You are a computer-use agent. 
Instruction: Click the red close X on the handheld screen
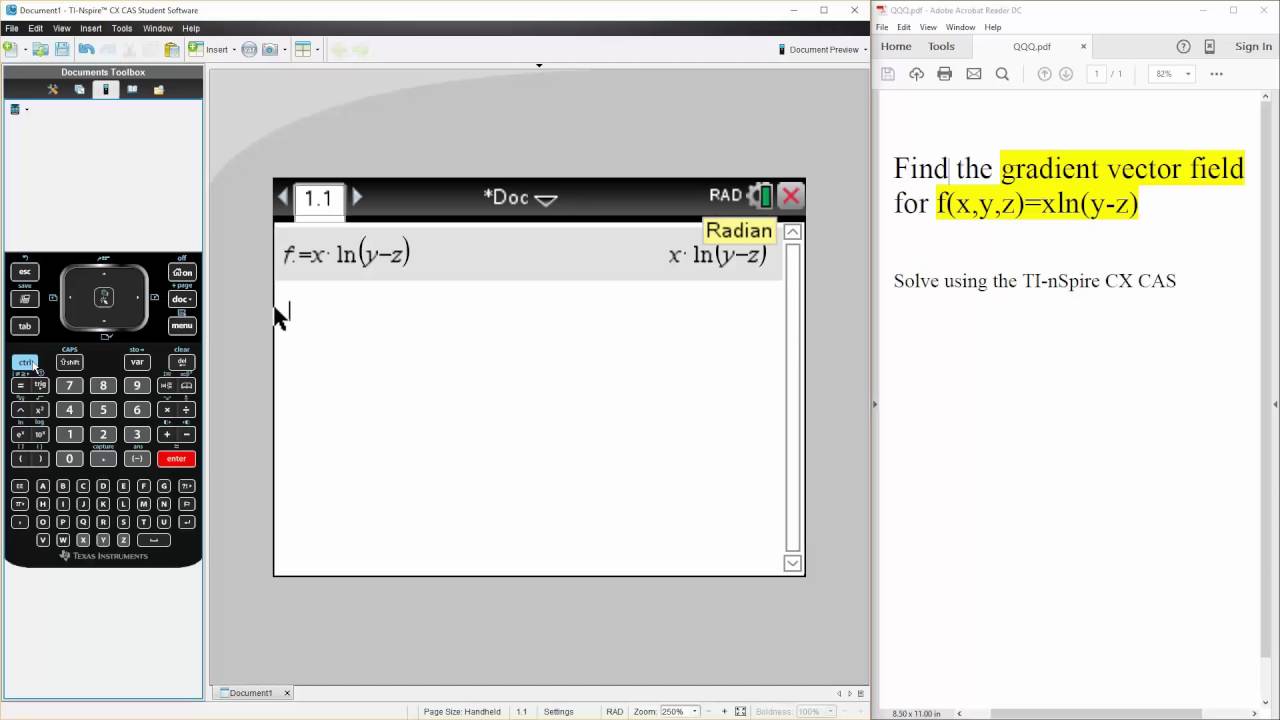(791, 196)
